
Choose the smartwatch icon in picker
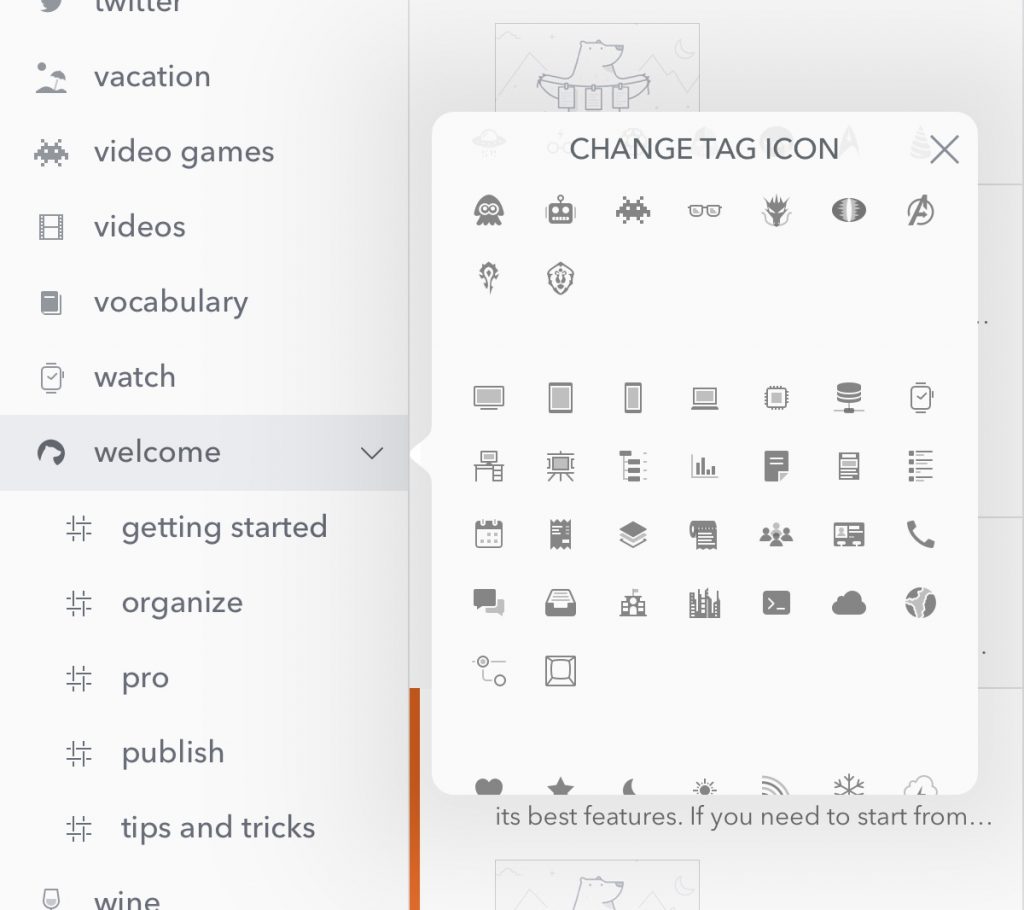[x=920, y=398]
